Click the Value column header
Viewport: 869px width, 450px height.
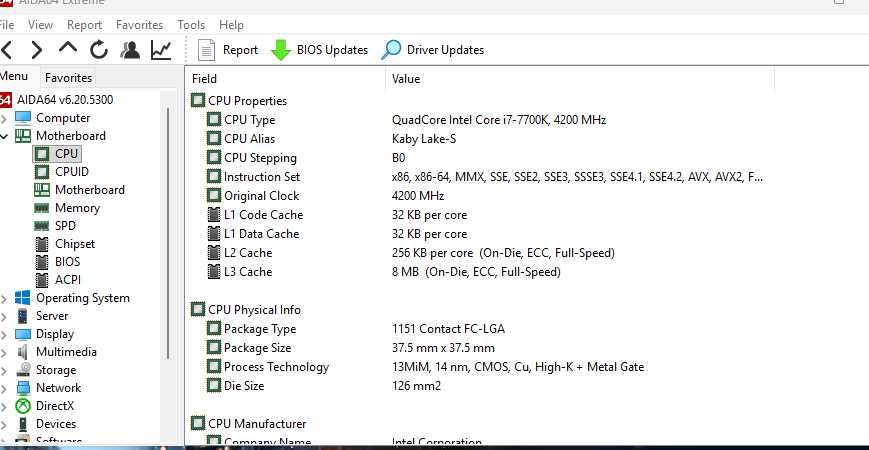[x=580, y=79]
